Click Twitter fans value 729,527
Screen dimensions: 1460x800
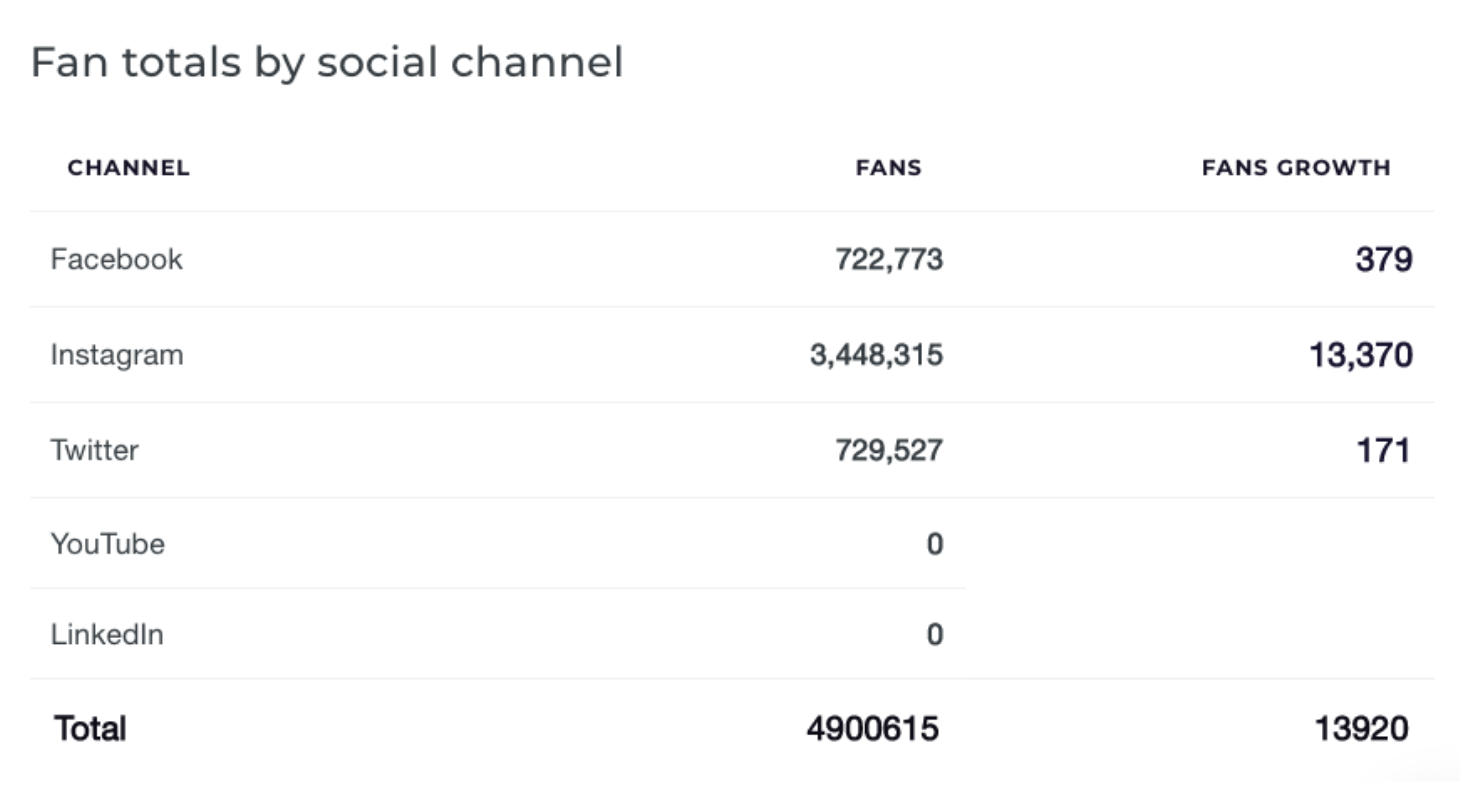point(889,450)
